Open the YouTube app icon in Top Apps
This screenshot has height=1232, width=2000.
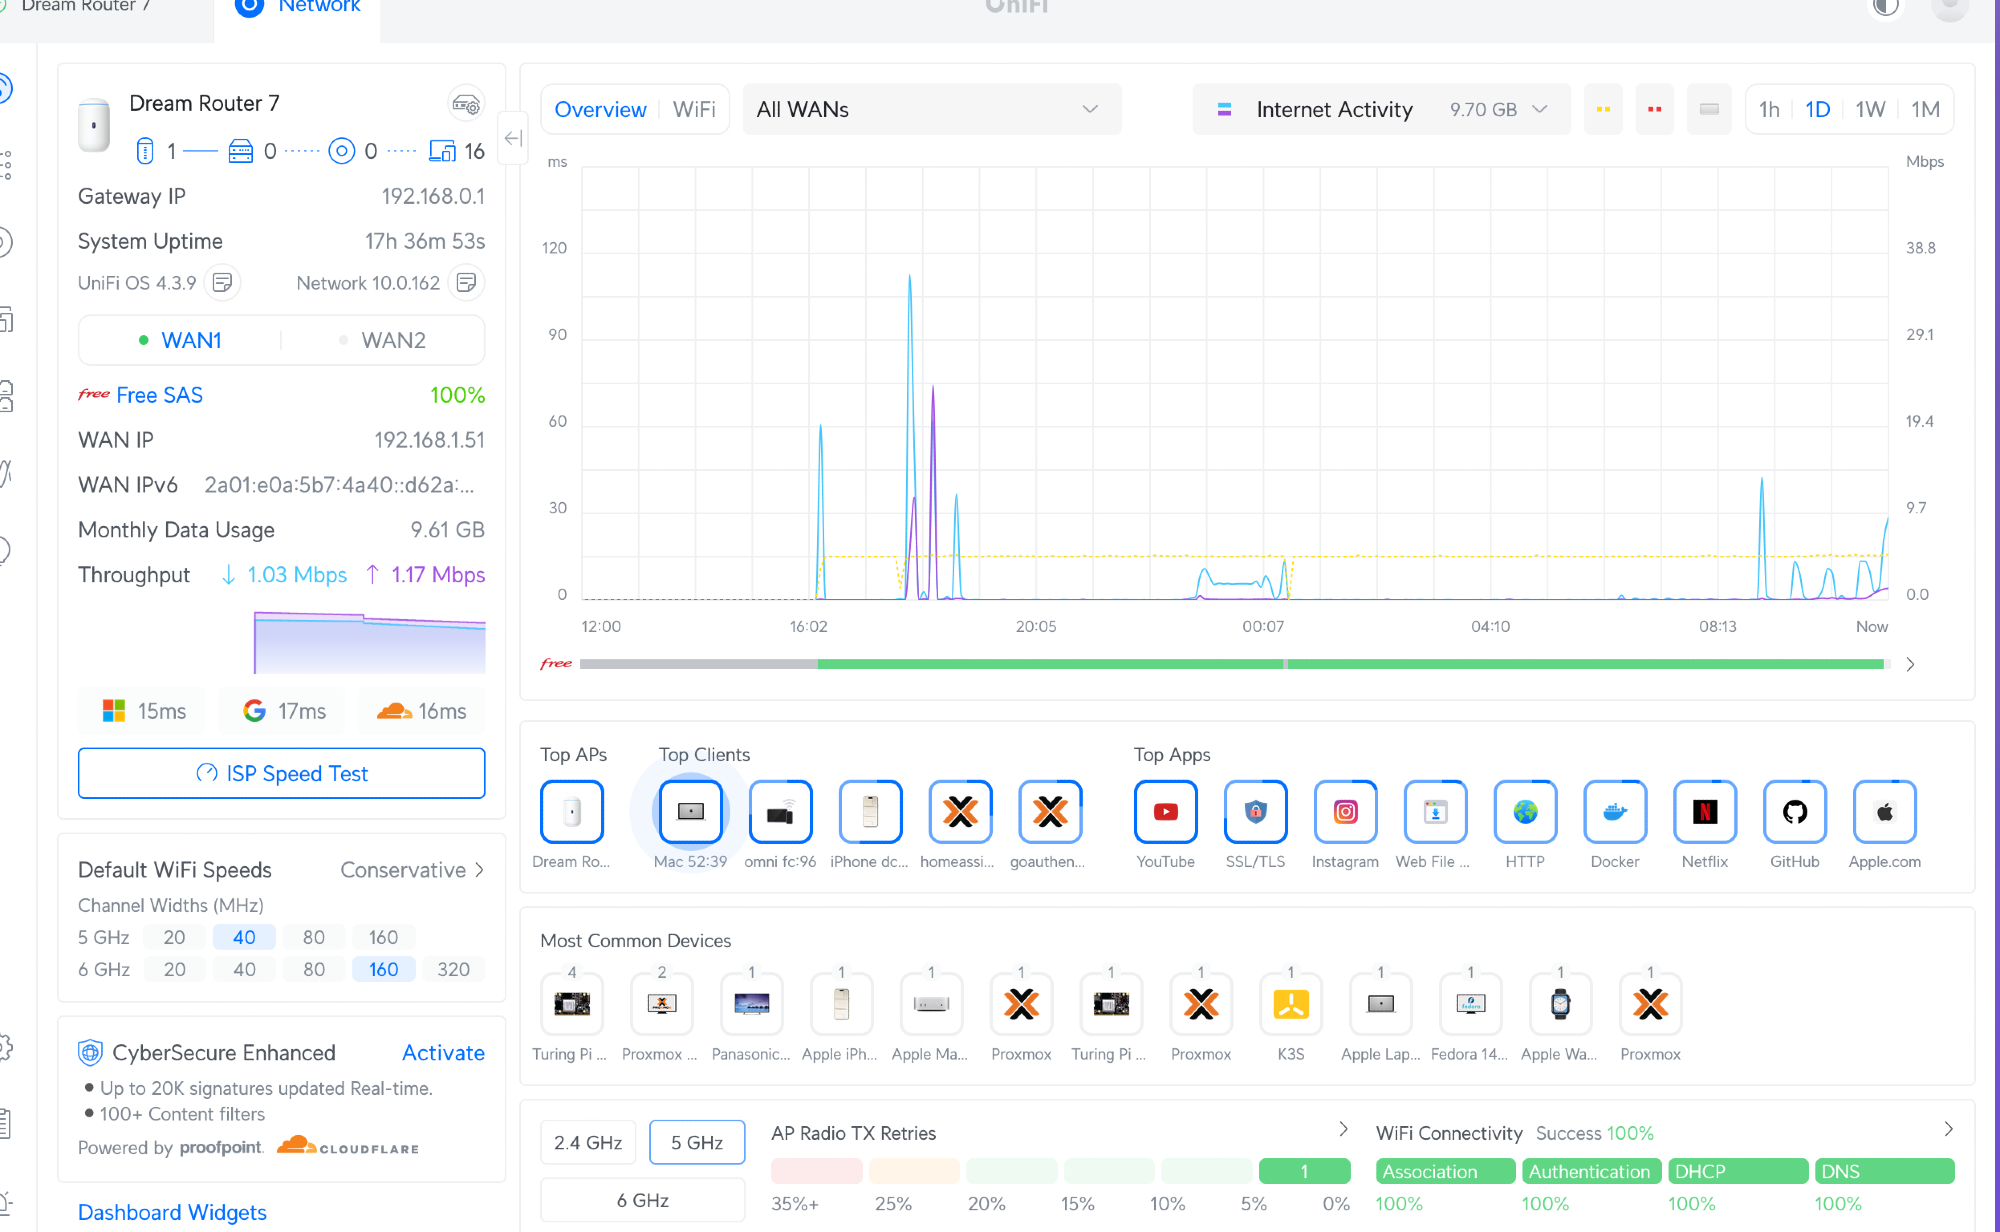[x=1165, y=812]
